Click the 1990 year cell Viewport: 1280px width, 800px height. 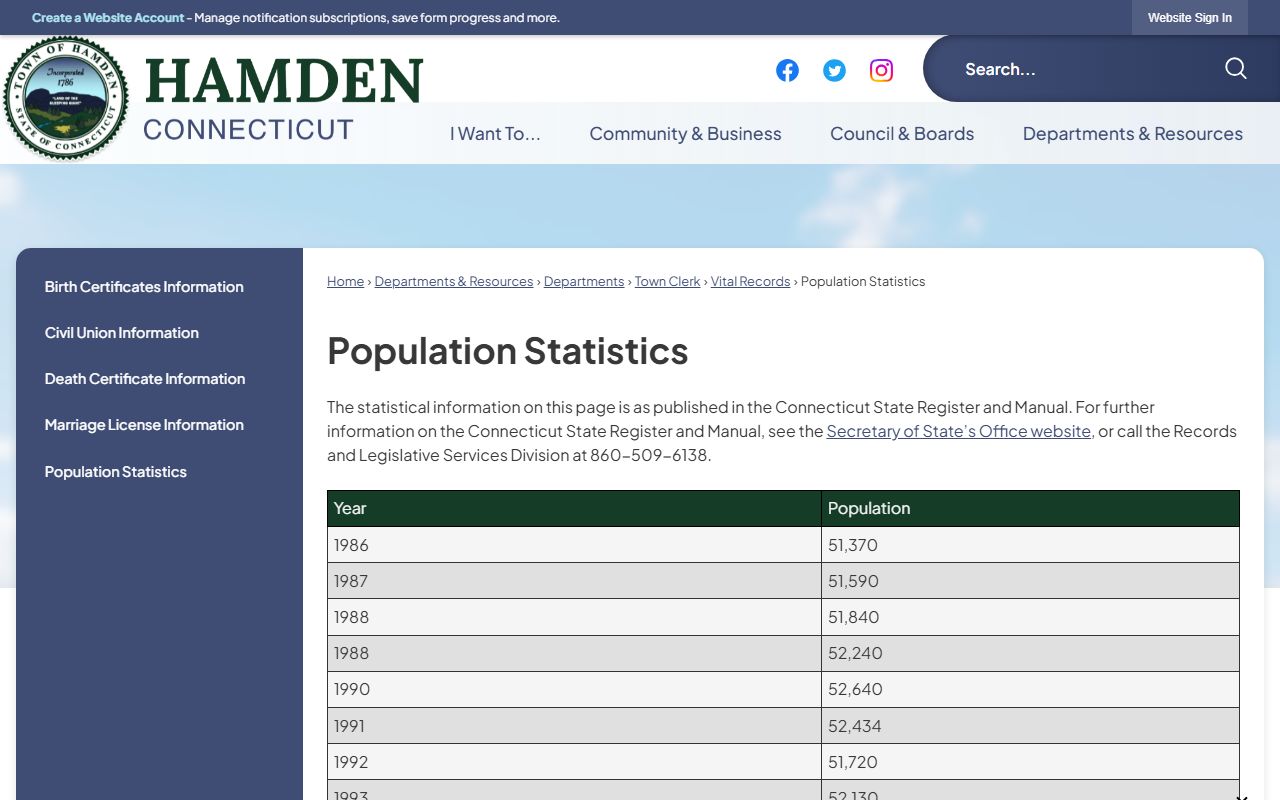pos(574,689)
